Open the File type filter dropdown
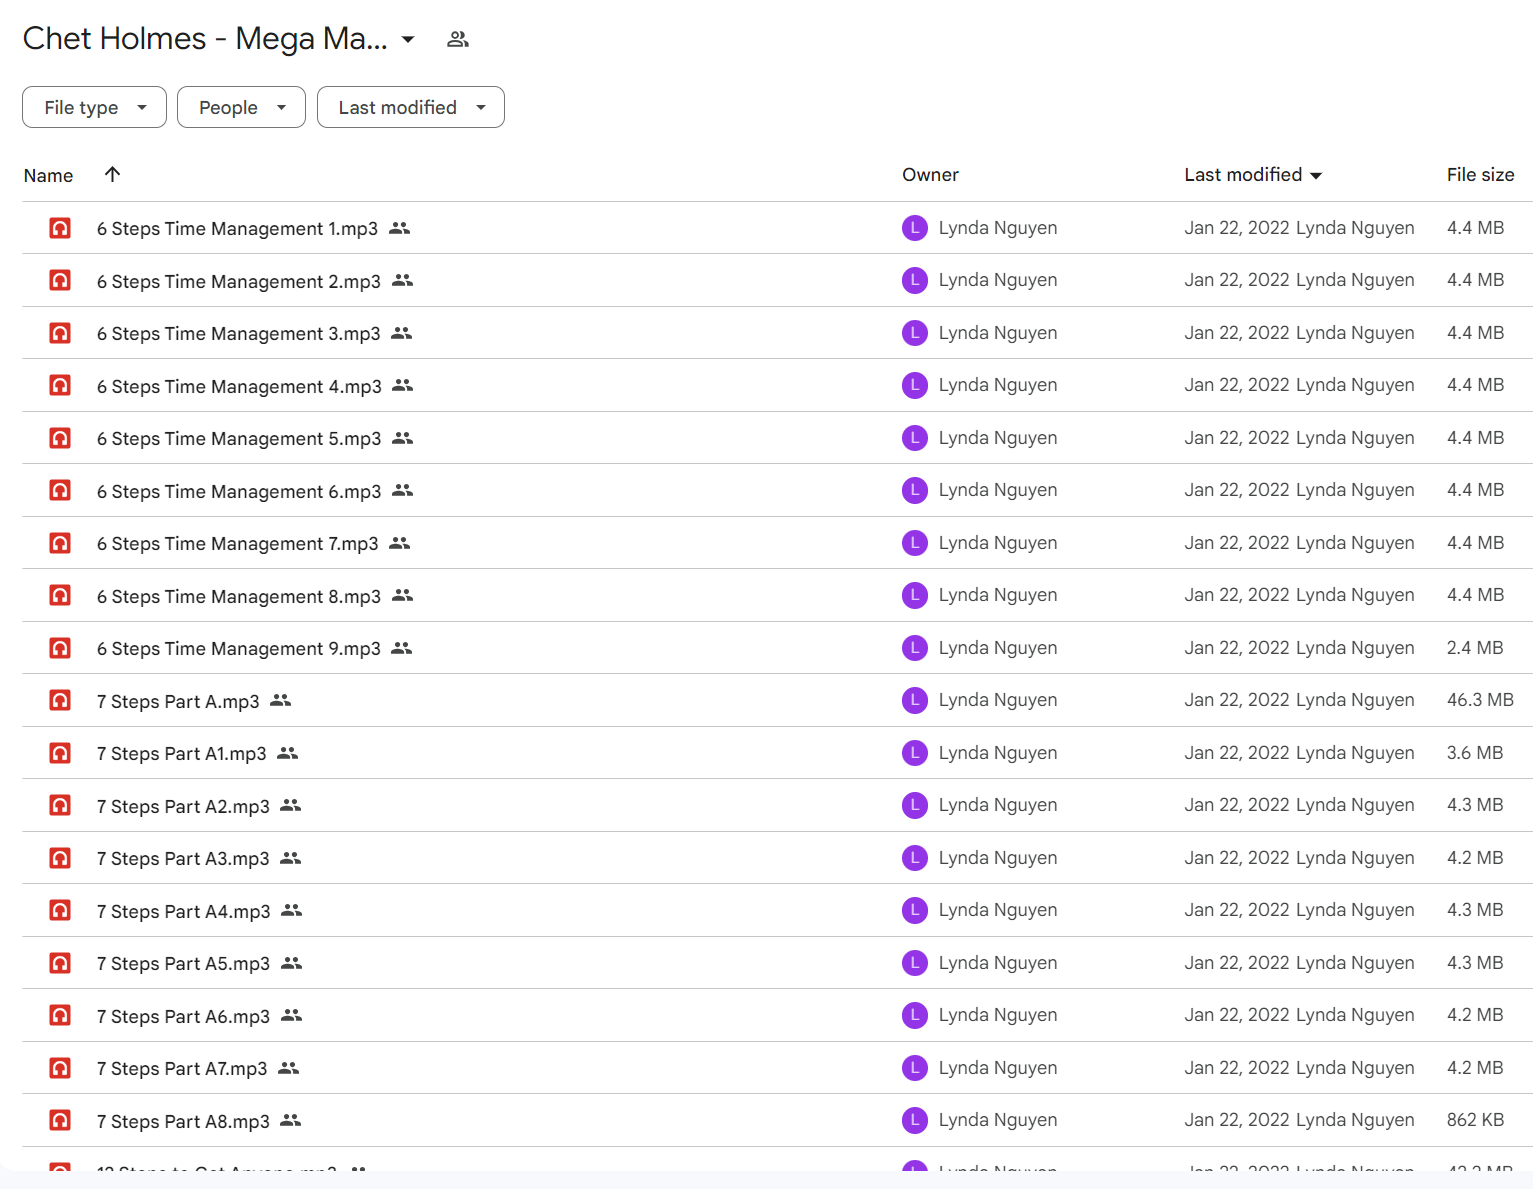Viewport: 1533px width, 1189px height. point(94,107)
